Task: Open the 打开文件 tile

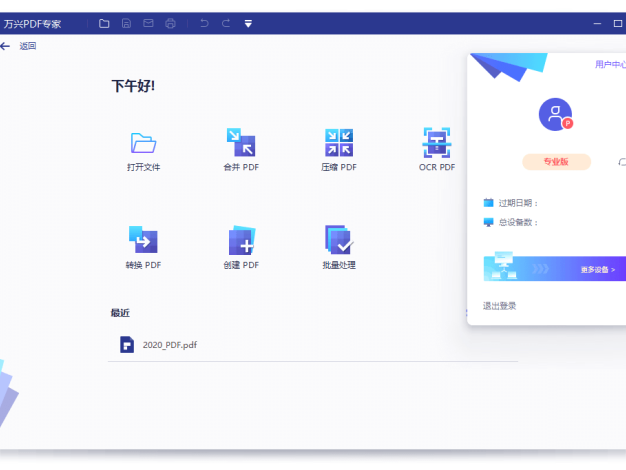Action: [143, 152]
